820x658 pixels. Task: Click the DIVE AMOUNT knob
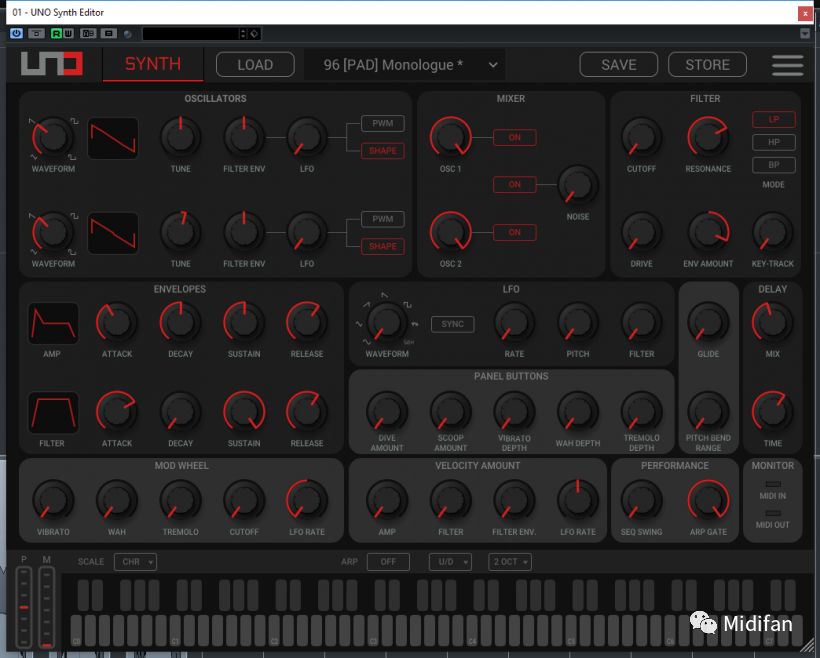pyautogui.click(x=387, y=412)
